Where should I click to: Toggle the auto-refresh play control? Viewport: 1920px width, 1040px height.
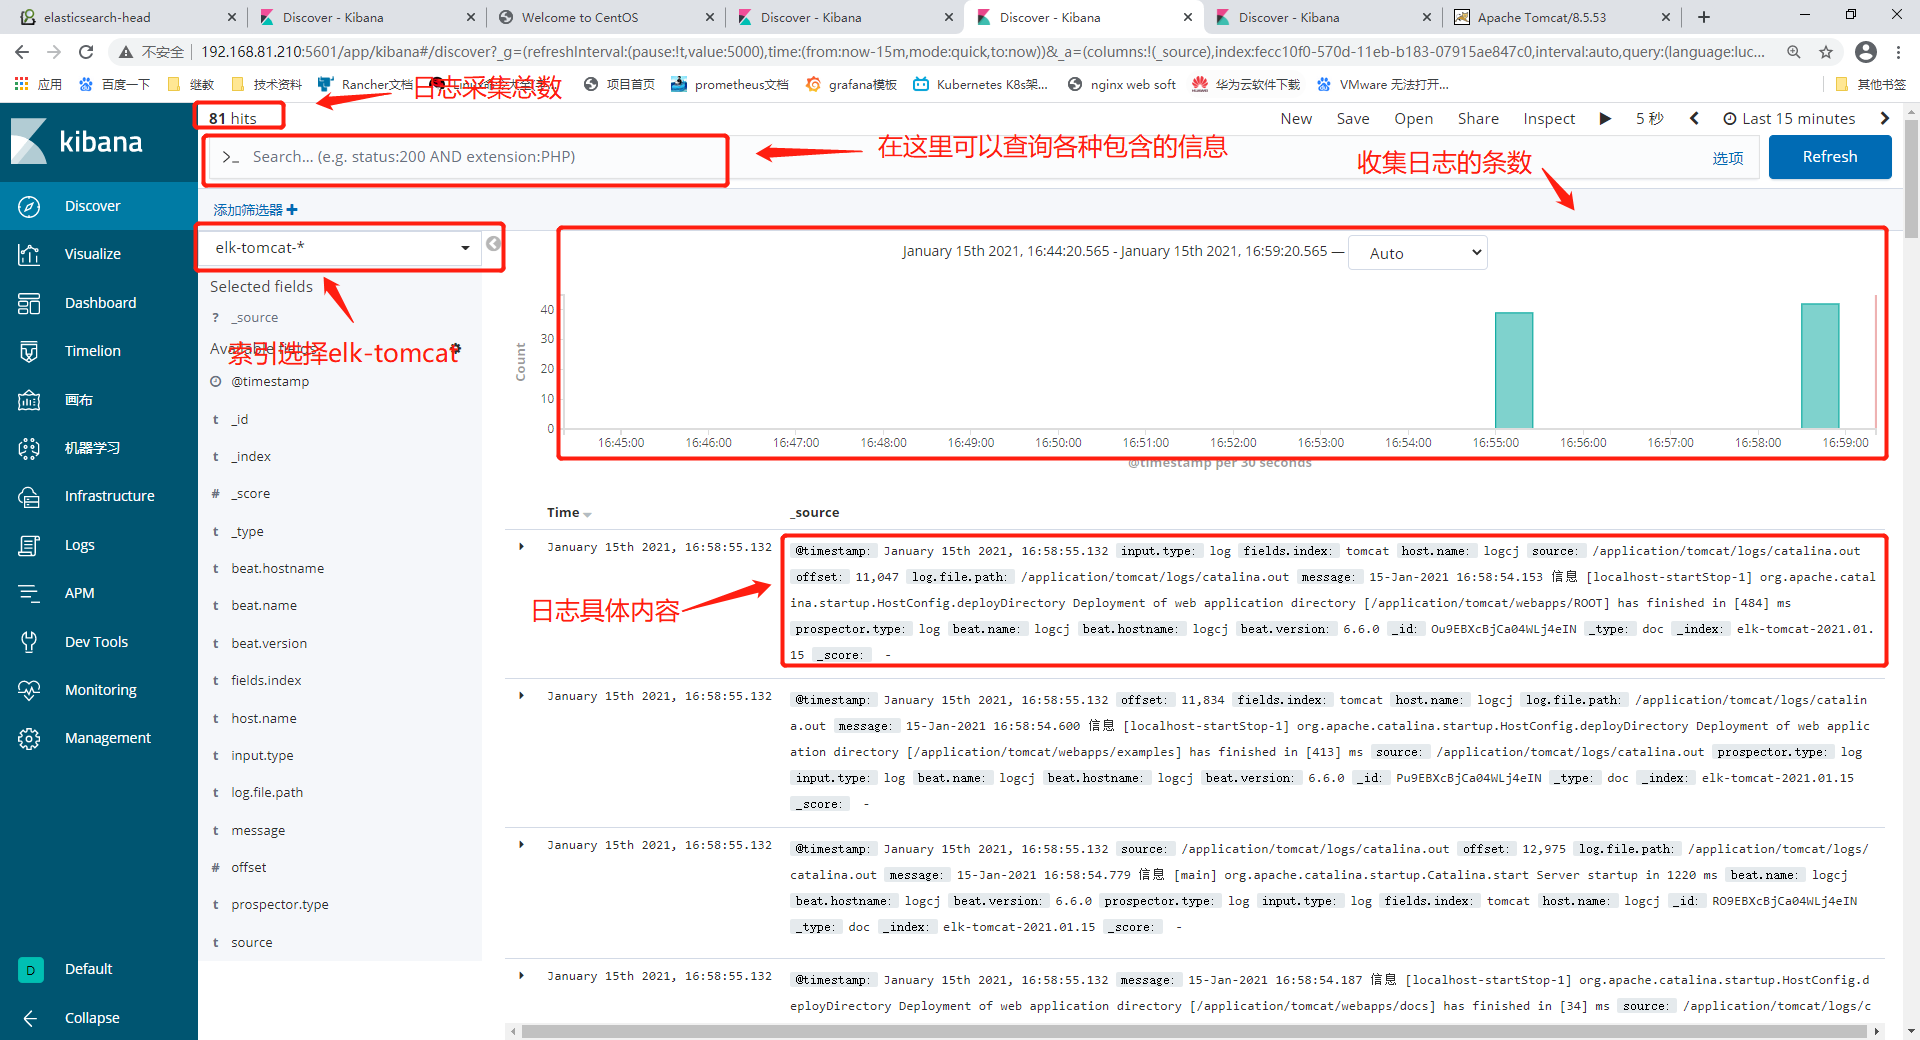pos(1604,118)
